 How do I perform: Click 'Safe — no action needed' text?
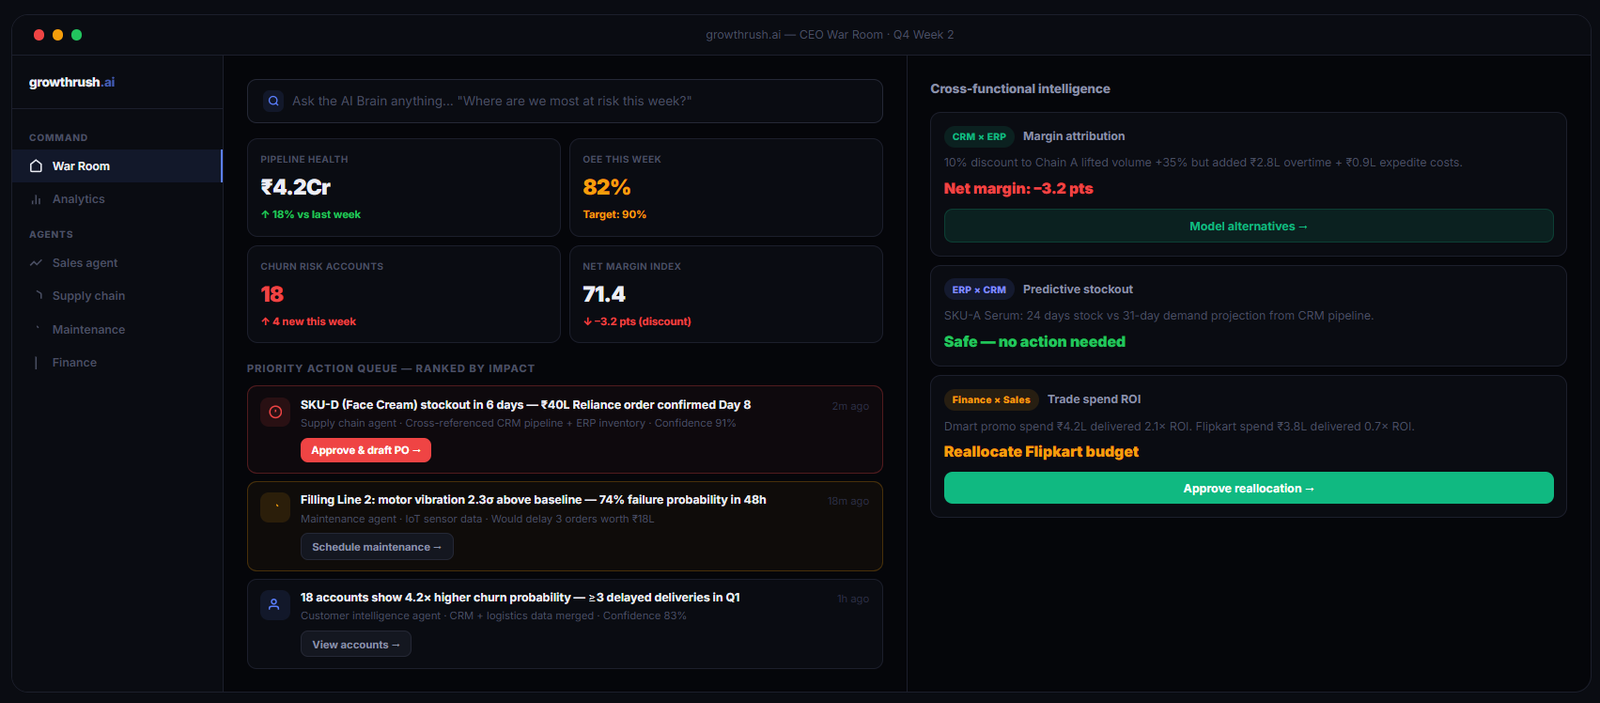click(x=1035, y=342)
